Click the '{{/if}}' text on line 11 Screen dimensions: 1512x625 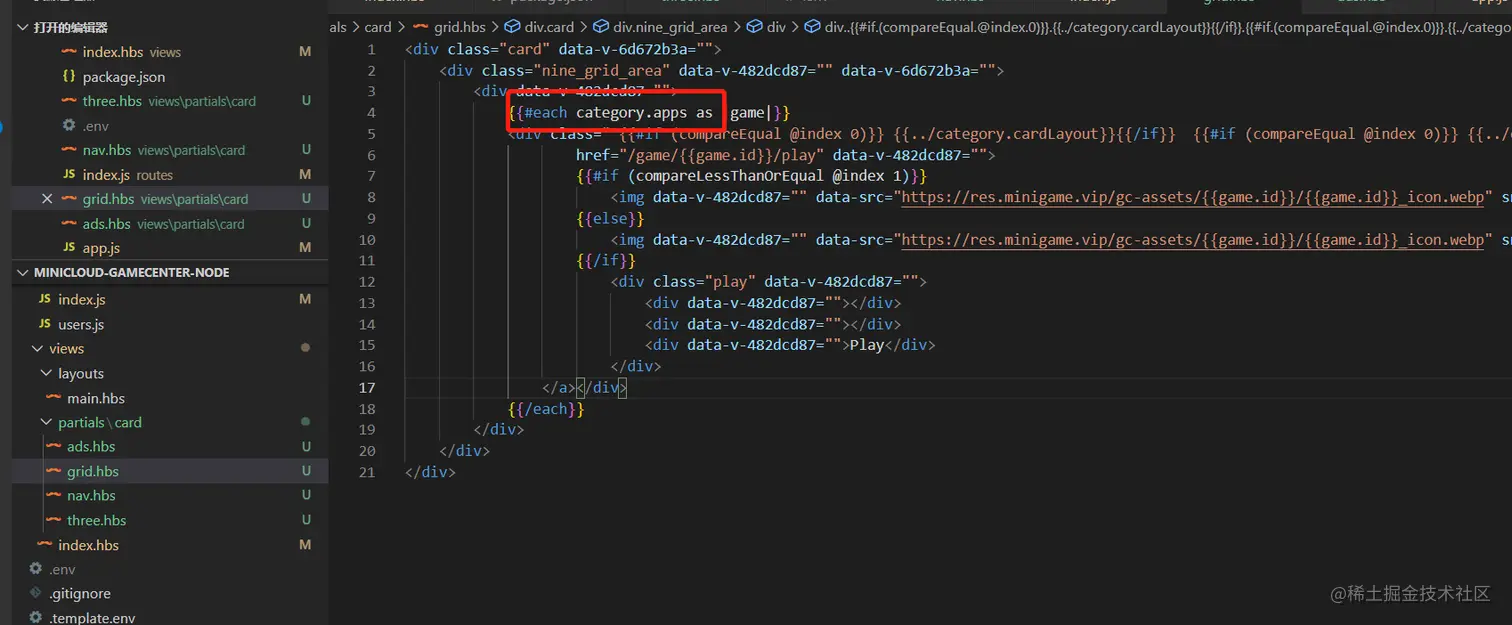click(x=606, y=261)
